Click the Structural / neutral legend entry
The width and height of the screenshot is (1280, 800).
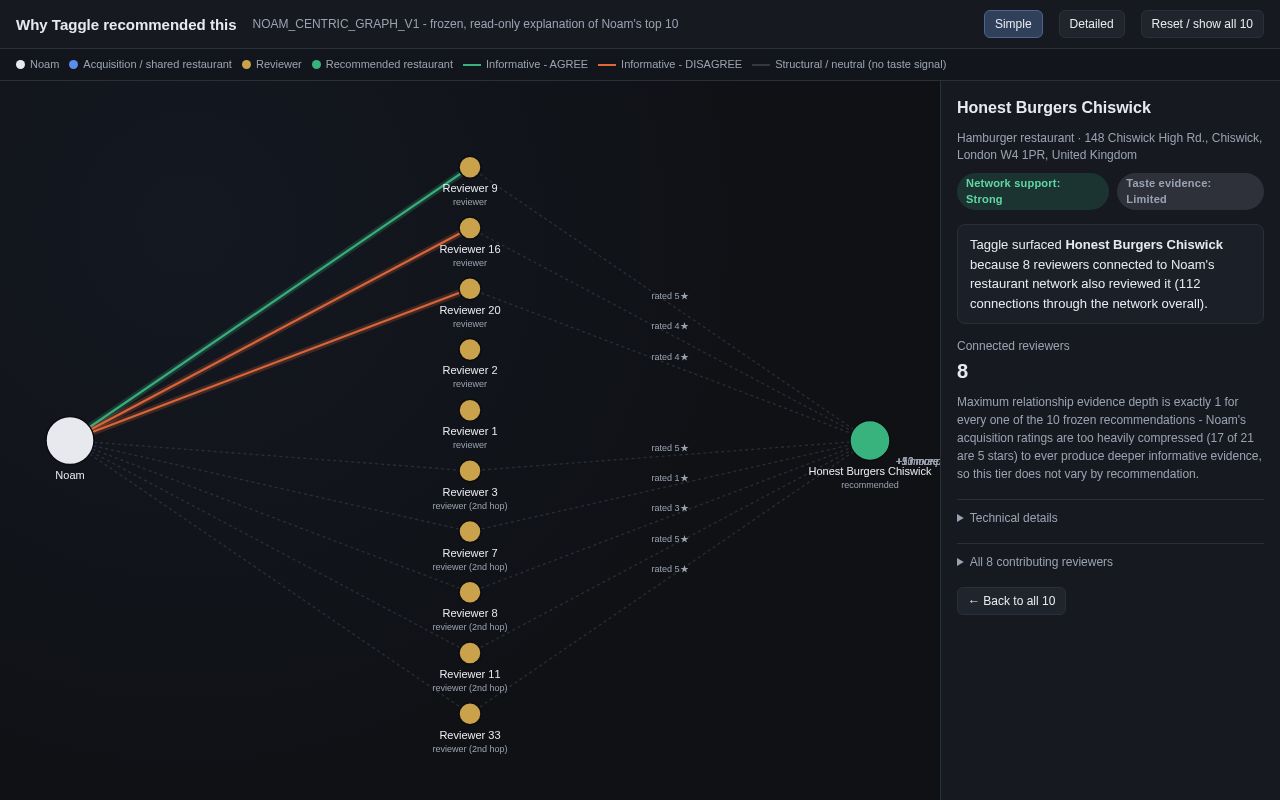coord(849,64)
